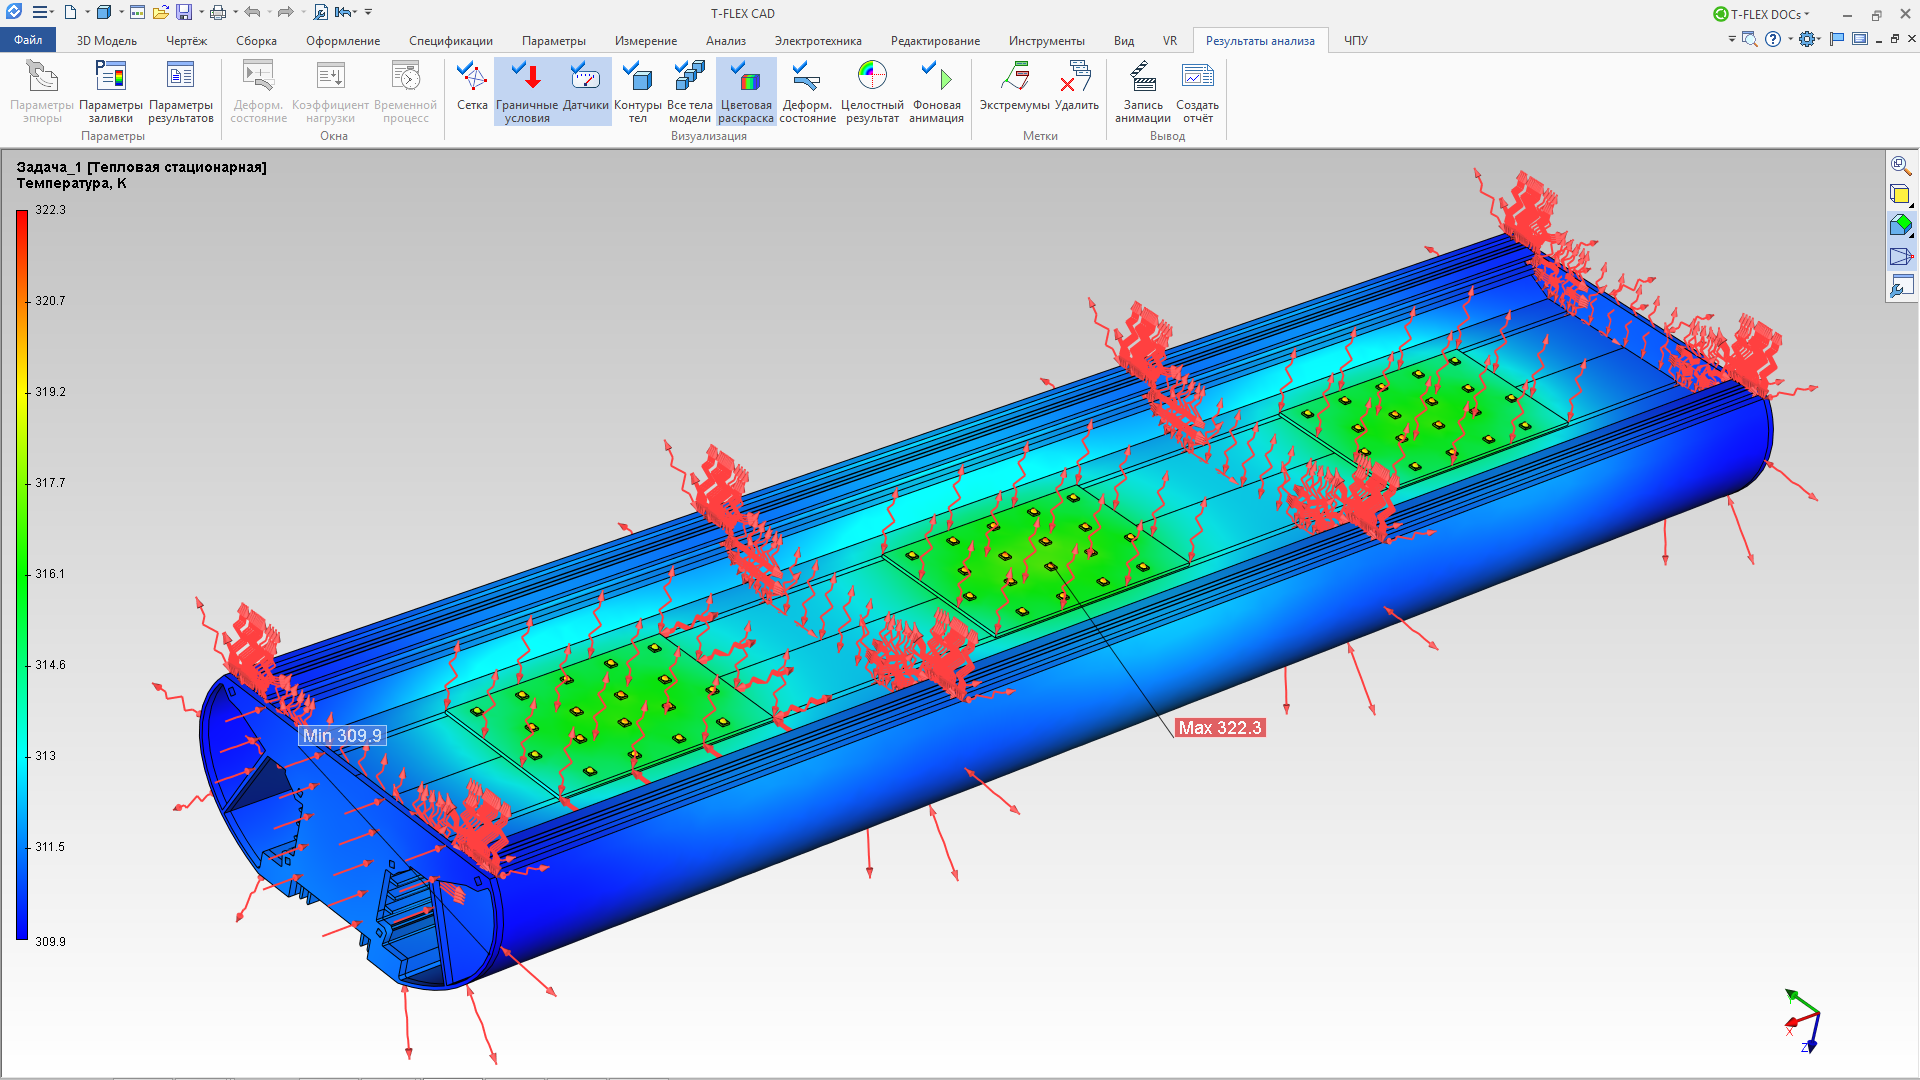Click the save floppy disk icon
1920x1080 pixels.
coord(184,12)
